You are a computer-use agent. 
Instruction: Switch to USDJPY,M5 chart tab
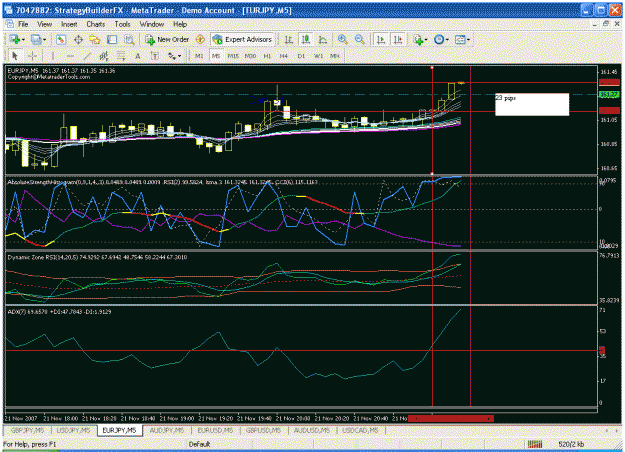click(73, 430)
